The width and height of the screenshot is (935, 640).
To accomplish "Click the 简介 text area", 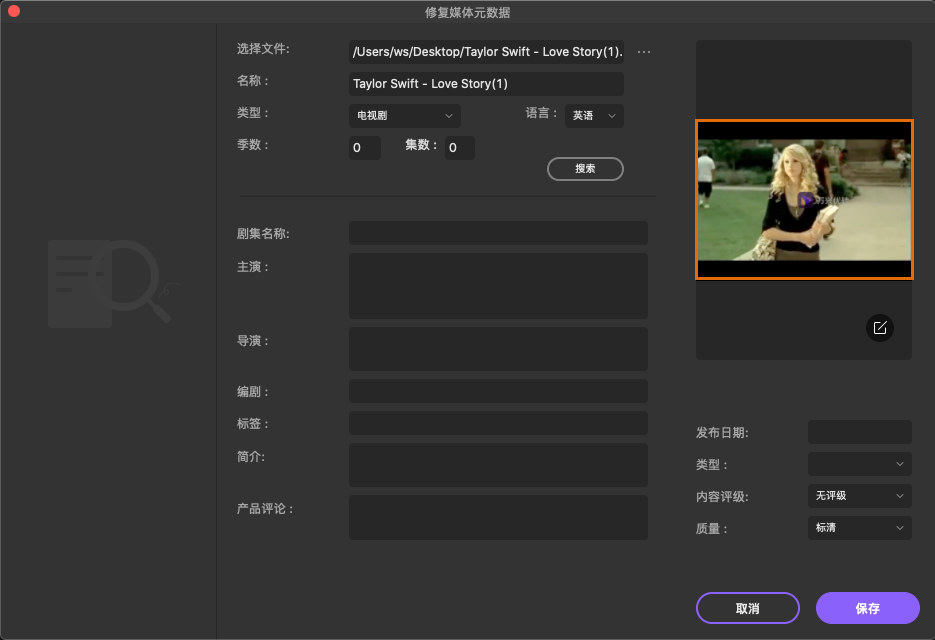I will pos(498,465).
